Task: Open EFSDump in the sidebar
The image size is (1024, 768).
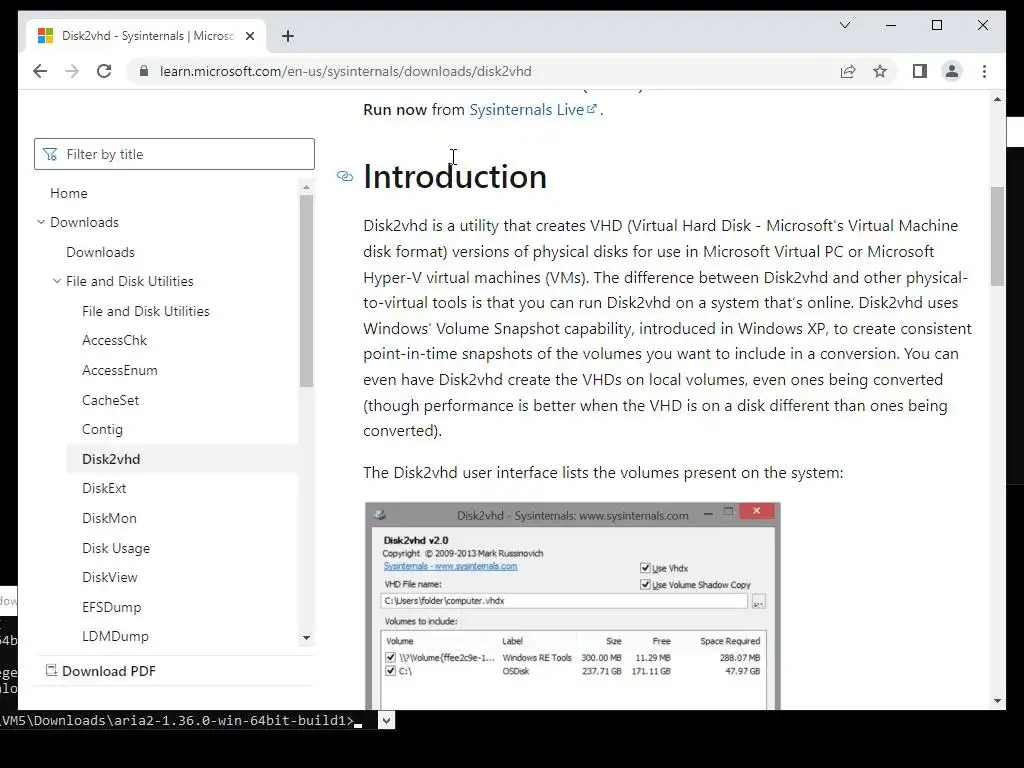Action: pyautogui.click(x=111, y=607)
